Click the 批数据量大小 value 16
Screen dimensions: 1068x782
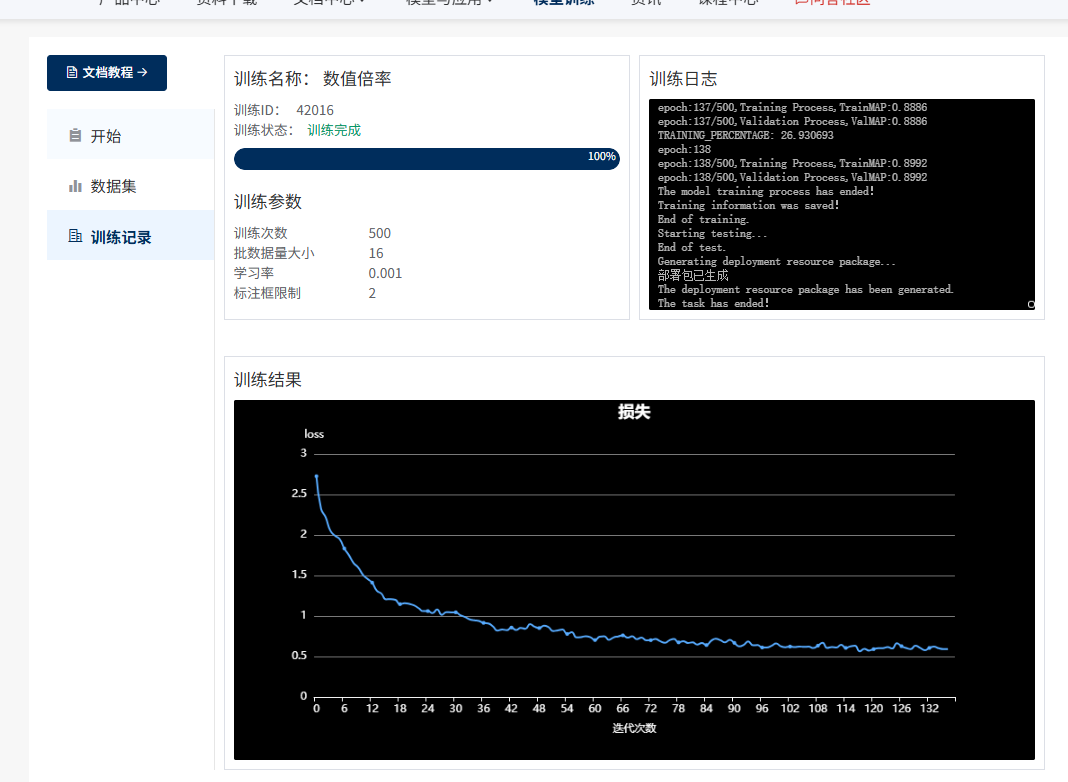[376, 253]
